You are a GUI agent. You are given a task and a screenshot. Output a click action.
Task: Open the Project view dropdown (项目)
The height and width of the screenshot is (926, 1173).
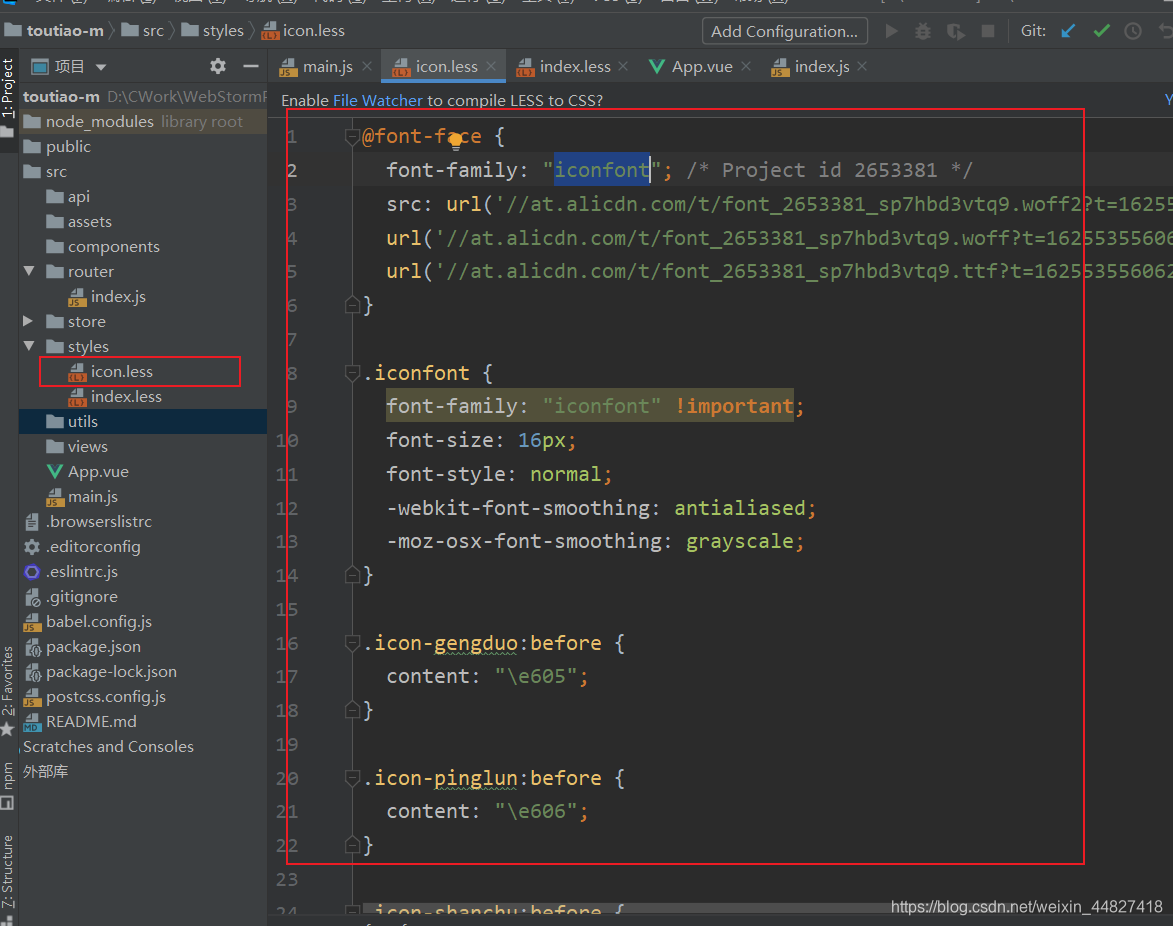69,67
